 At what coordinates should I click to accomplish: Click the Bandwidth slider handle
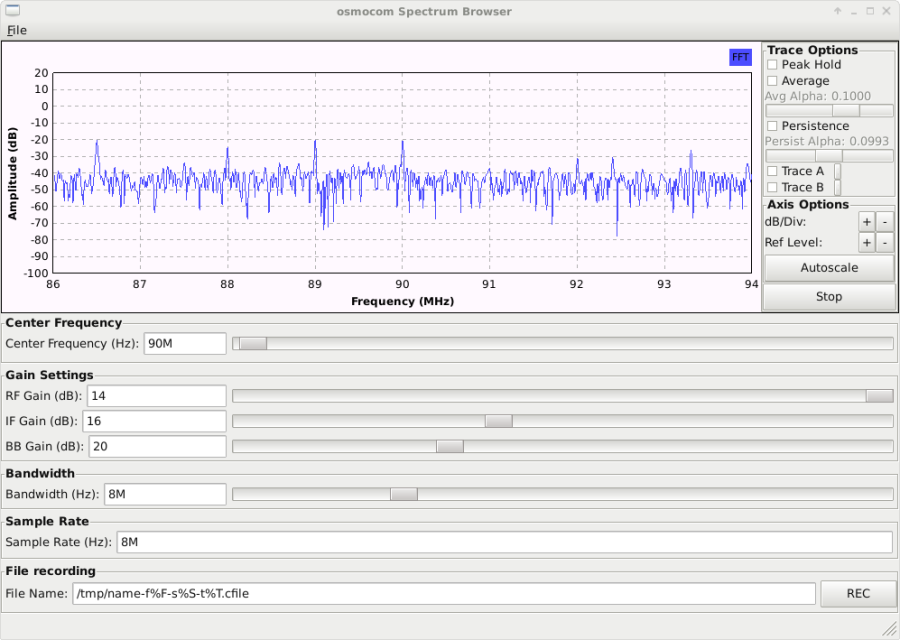[x=404, y=494]
